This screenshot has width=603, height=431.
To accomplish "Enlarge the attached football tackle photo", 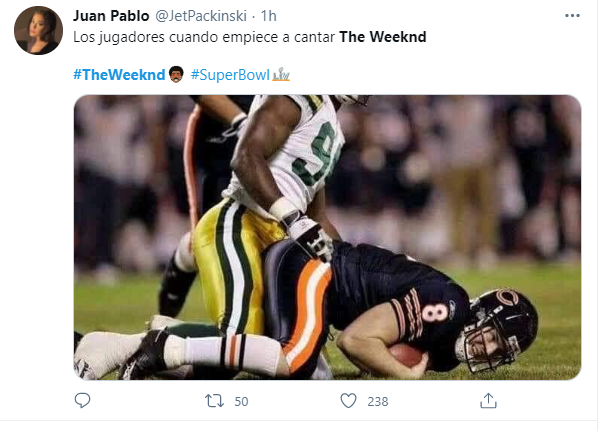I will [x=327, y=237].
